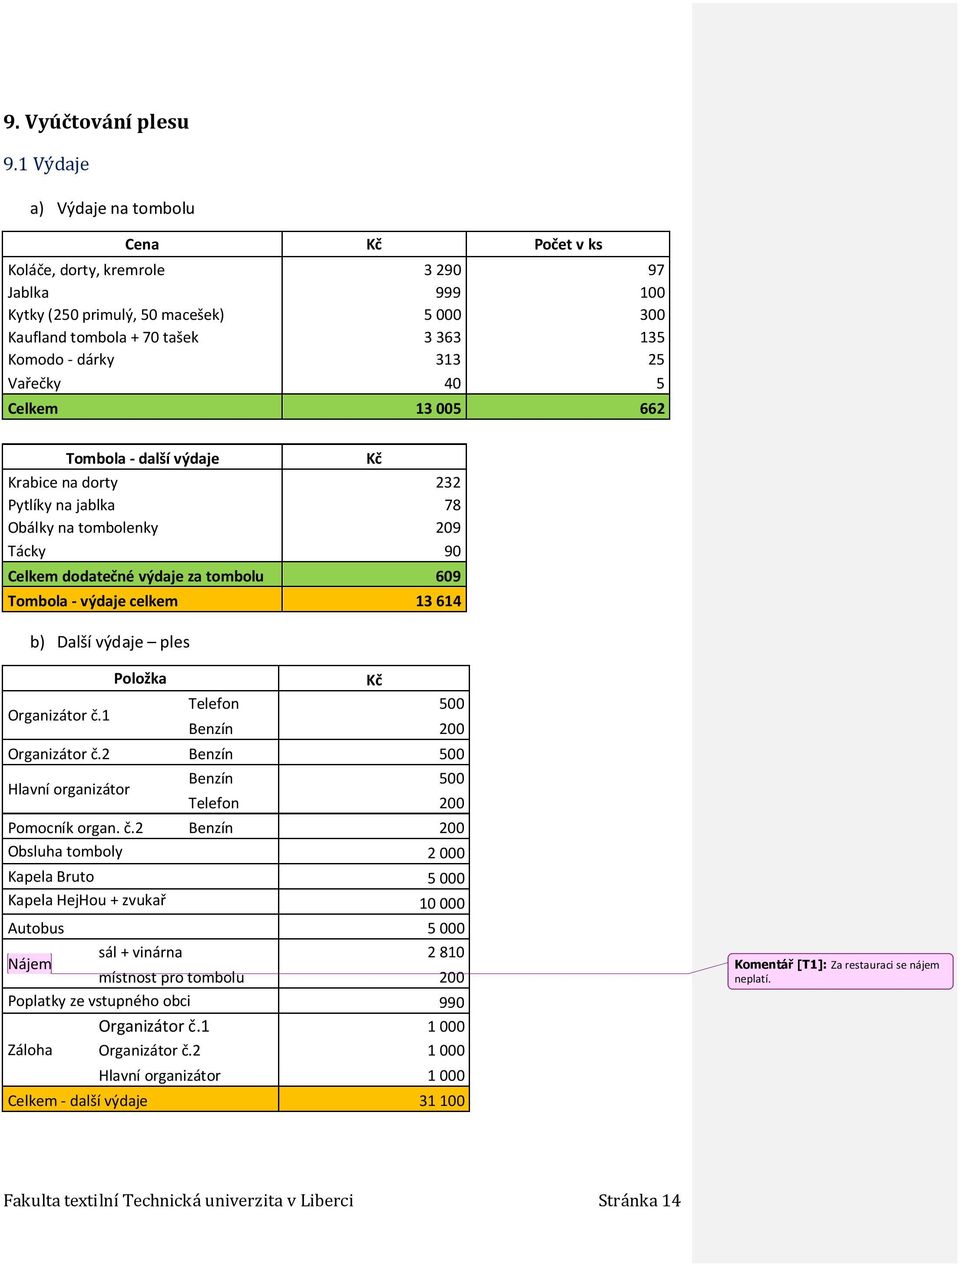Click 'Celkem dodatečné výdaje za tombolu' cell

[x=136, y=577]
